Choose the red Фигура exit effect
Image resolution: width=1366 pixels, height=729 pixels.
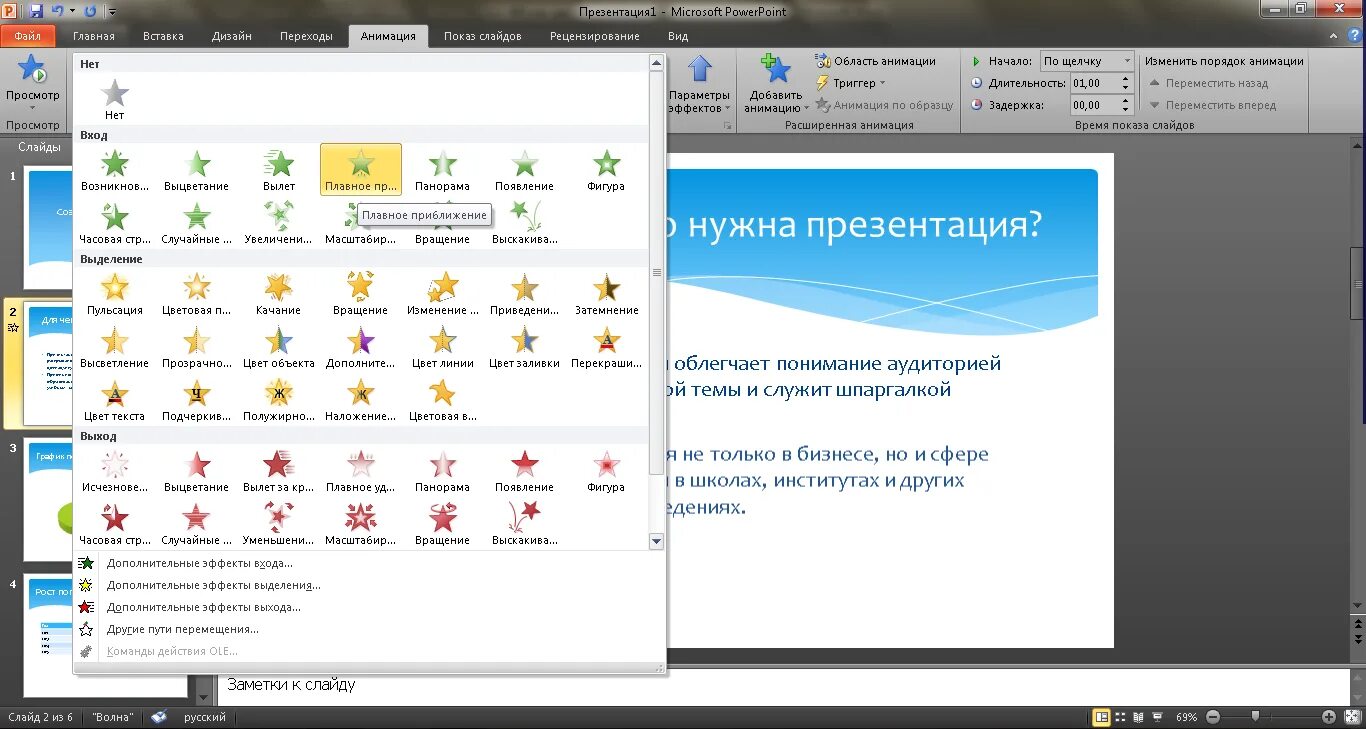(606, 471)
